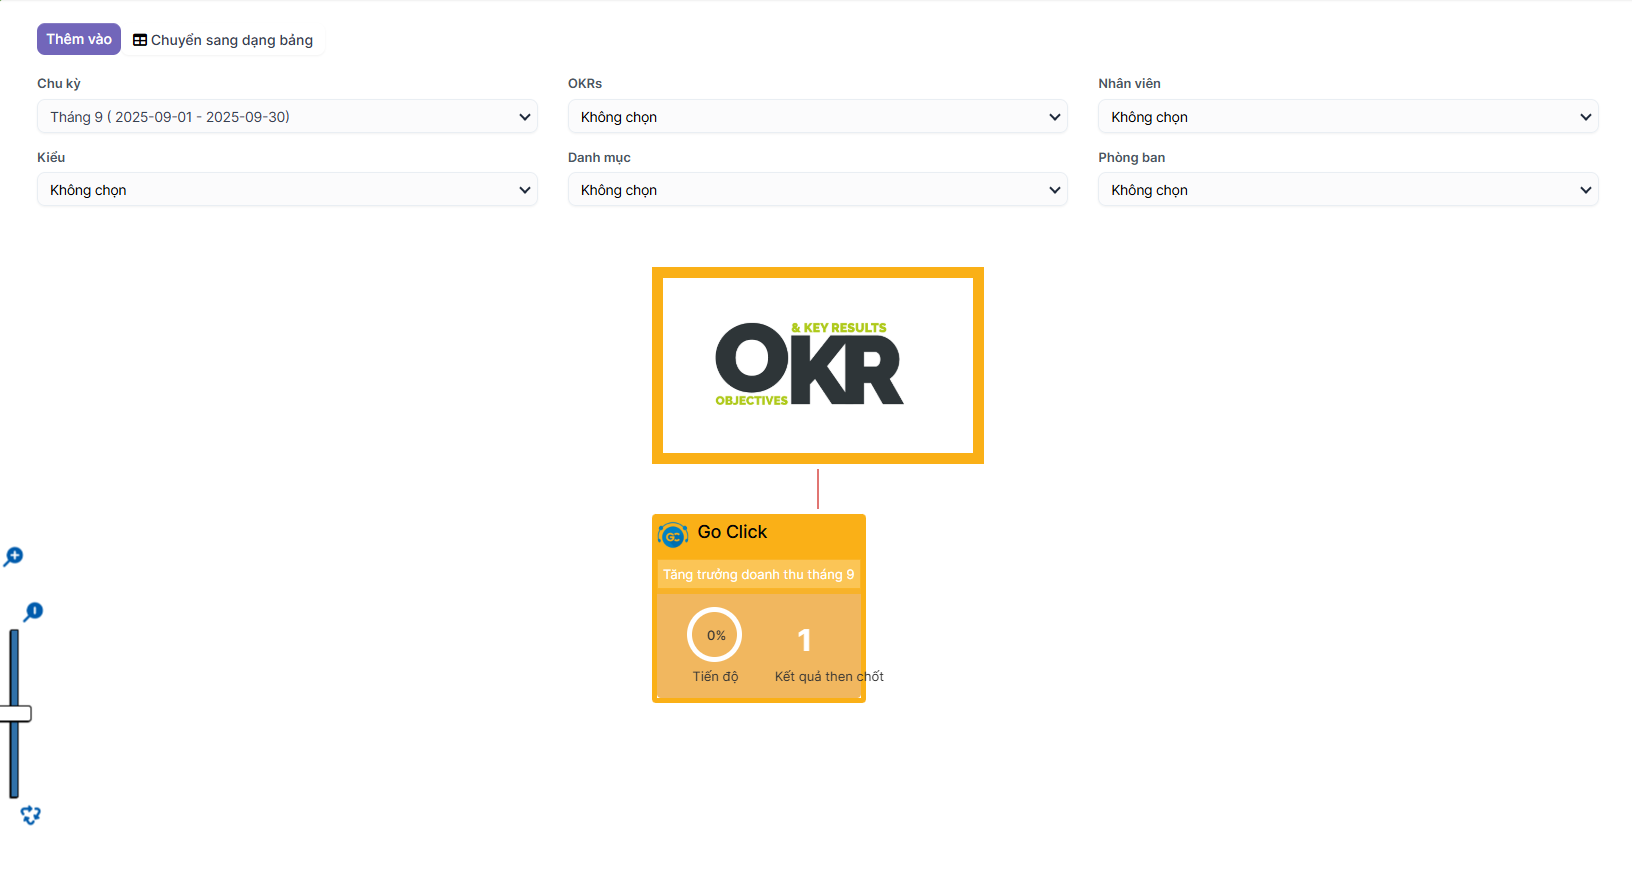Open the Chu kỳ dropdown

click(x=287, y=117)
